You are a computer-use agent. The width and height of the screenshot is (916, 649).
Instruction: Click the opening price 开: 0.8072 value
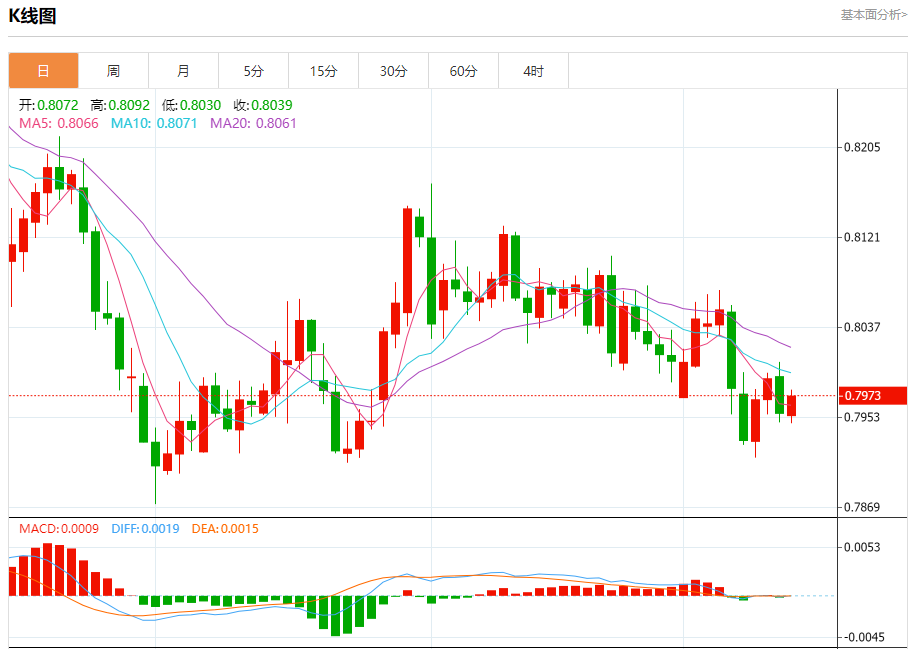(48, 105)
